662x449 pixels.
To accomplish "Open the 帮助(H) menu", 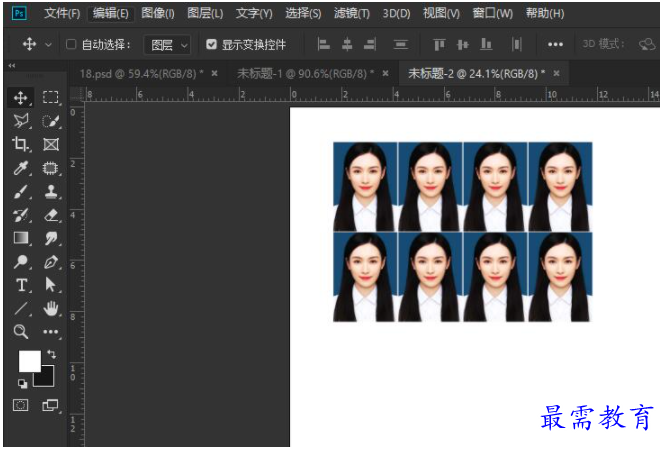I will (545, 14).
